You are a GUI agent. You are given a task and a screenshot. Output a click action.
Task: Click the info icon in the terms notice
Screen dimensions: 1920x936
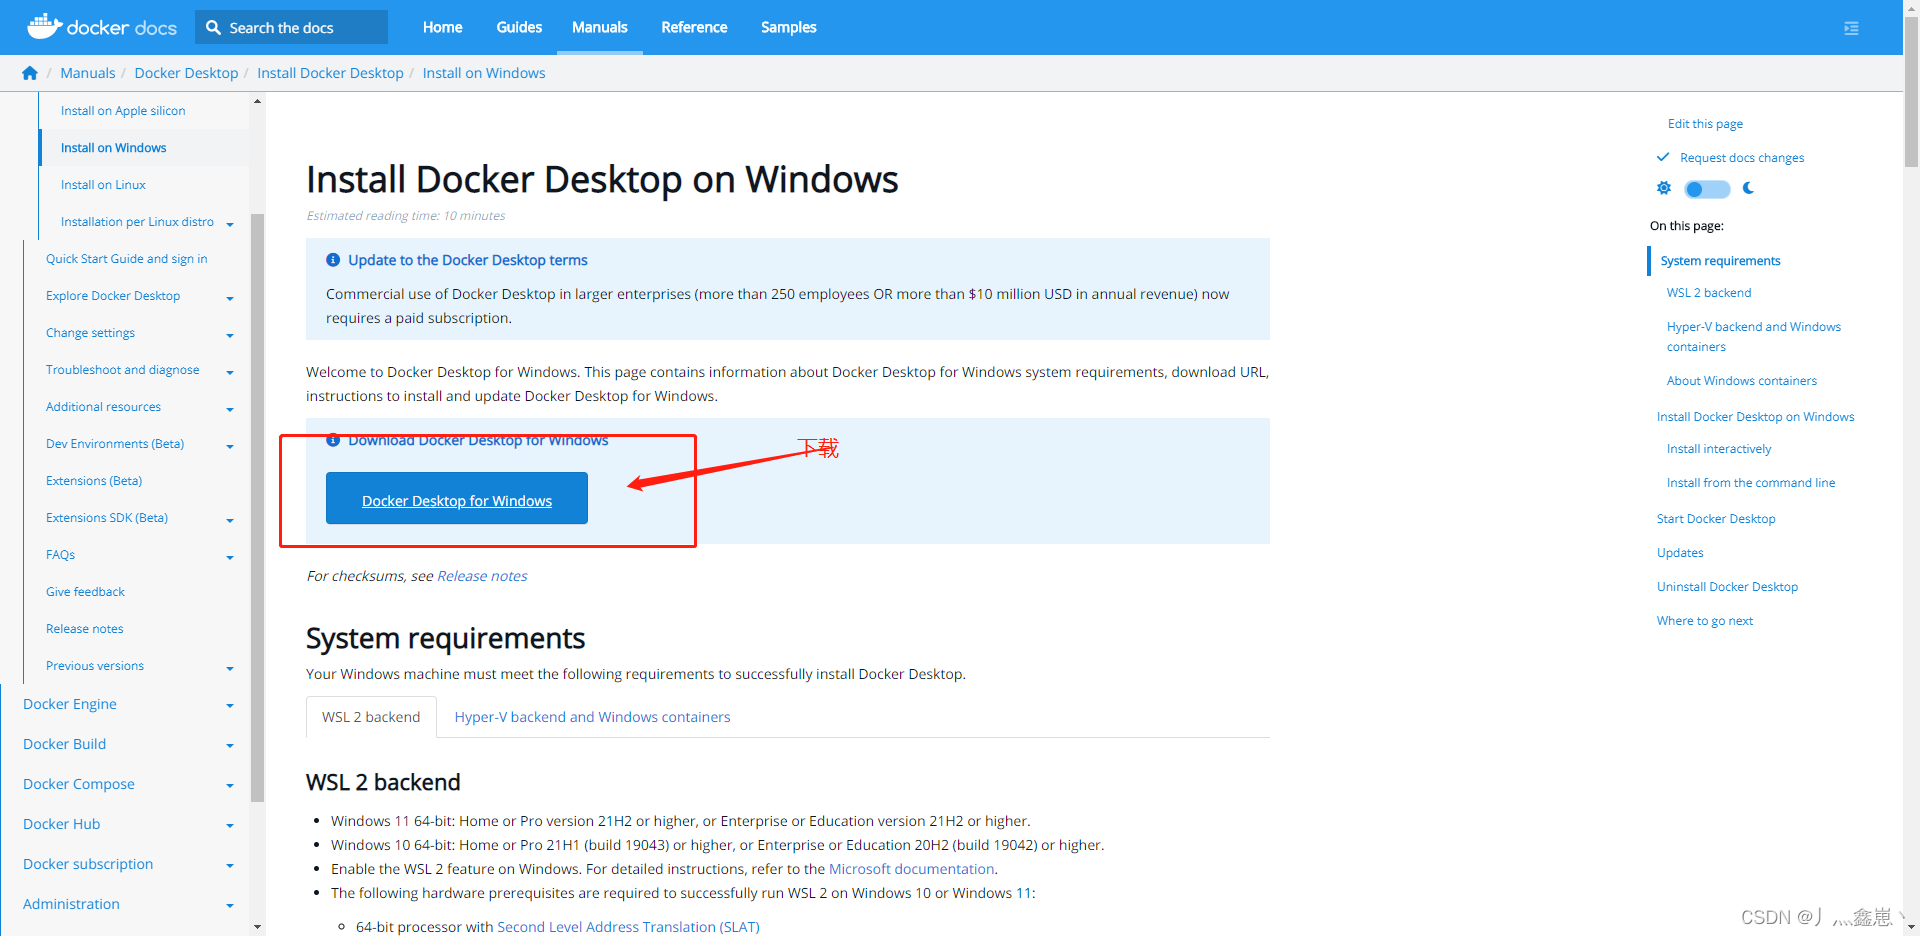[333, 260]
